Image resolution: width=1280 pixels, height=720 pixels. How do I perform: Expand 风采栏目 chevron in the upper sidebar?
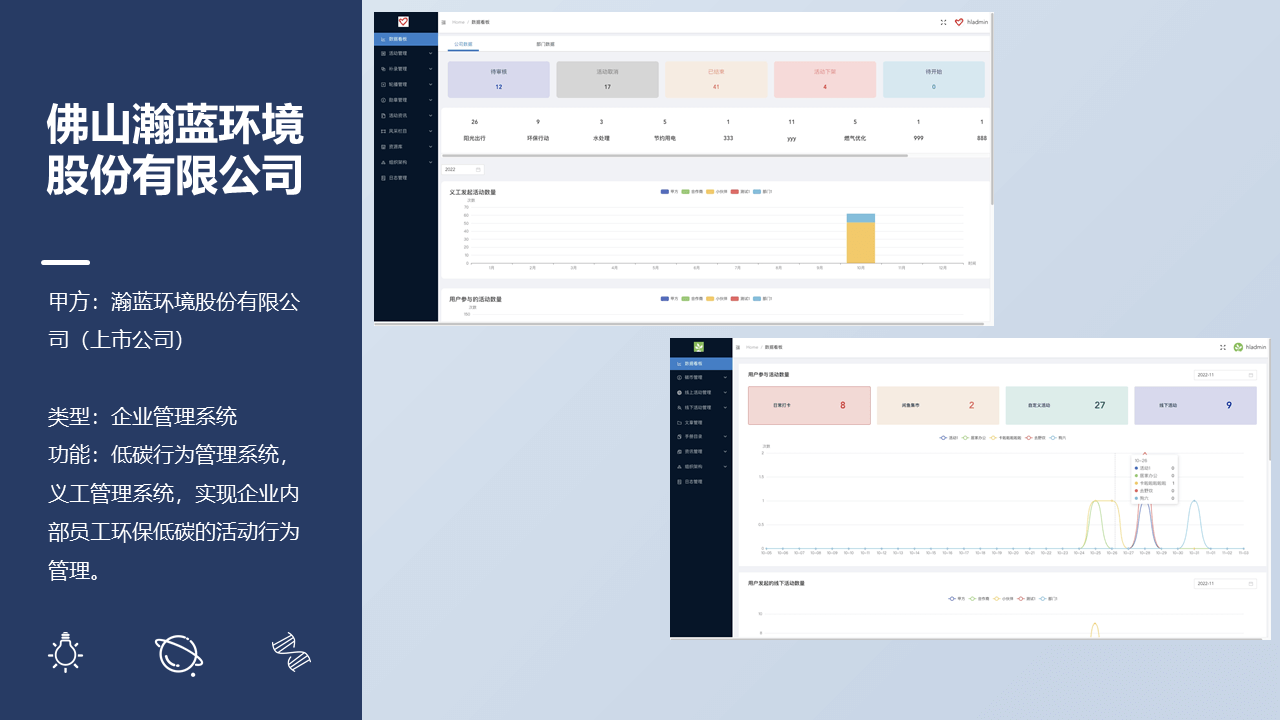[430, 131]
